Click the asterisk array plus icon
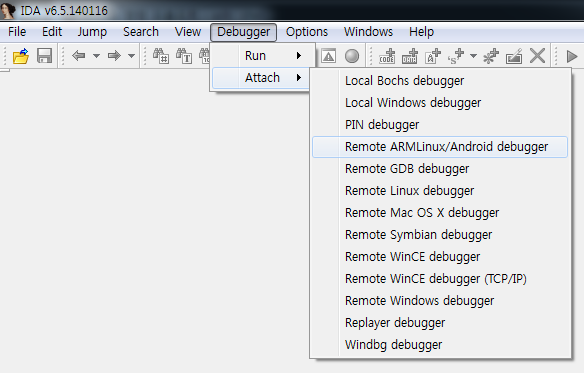This screenshot has height=373, width=584. (x=491, y=56)
